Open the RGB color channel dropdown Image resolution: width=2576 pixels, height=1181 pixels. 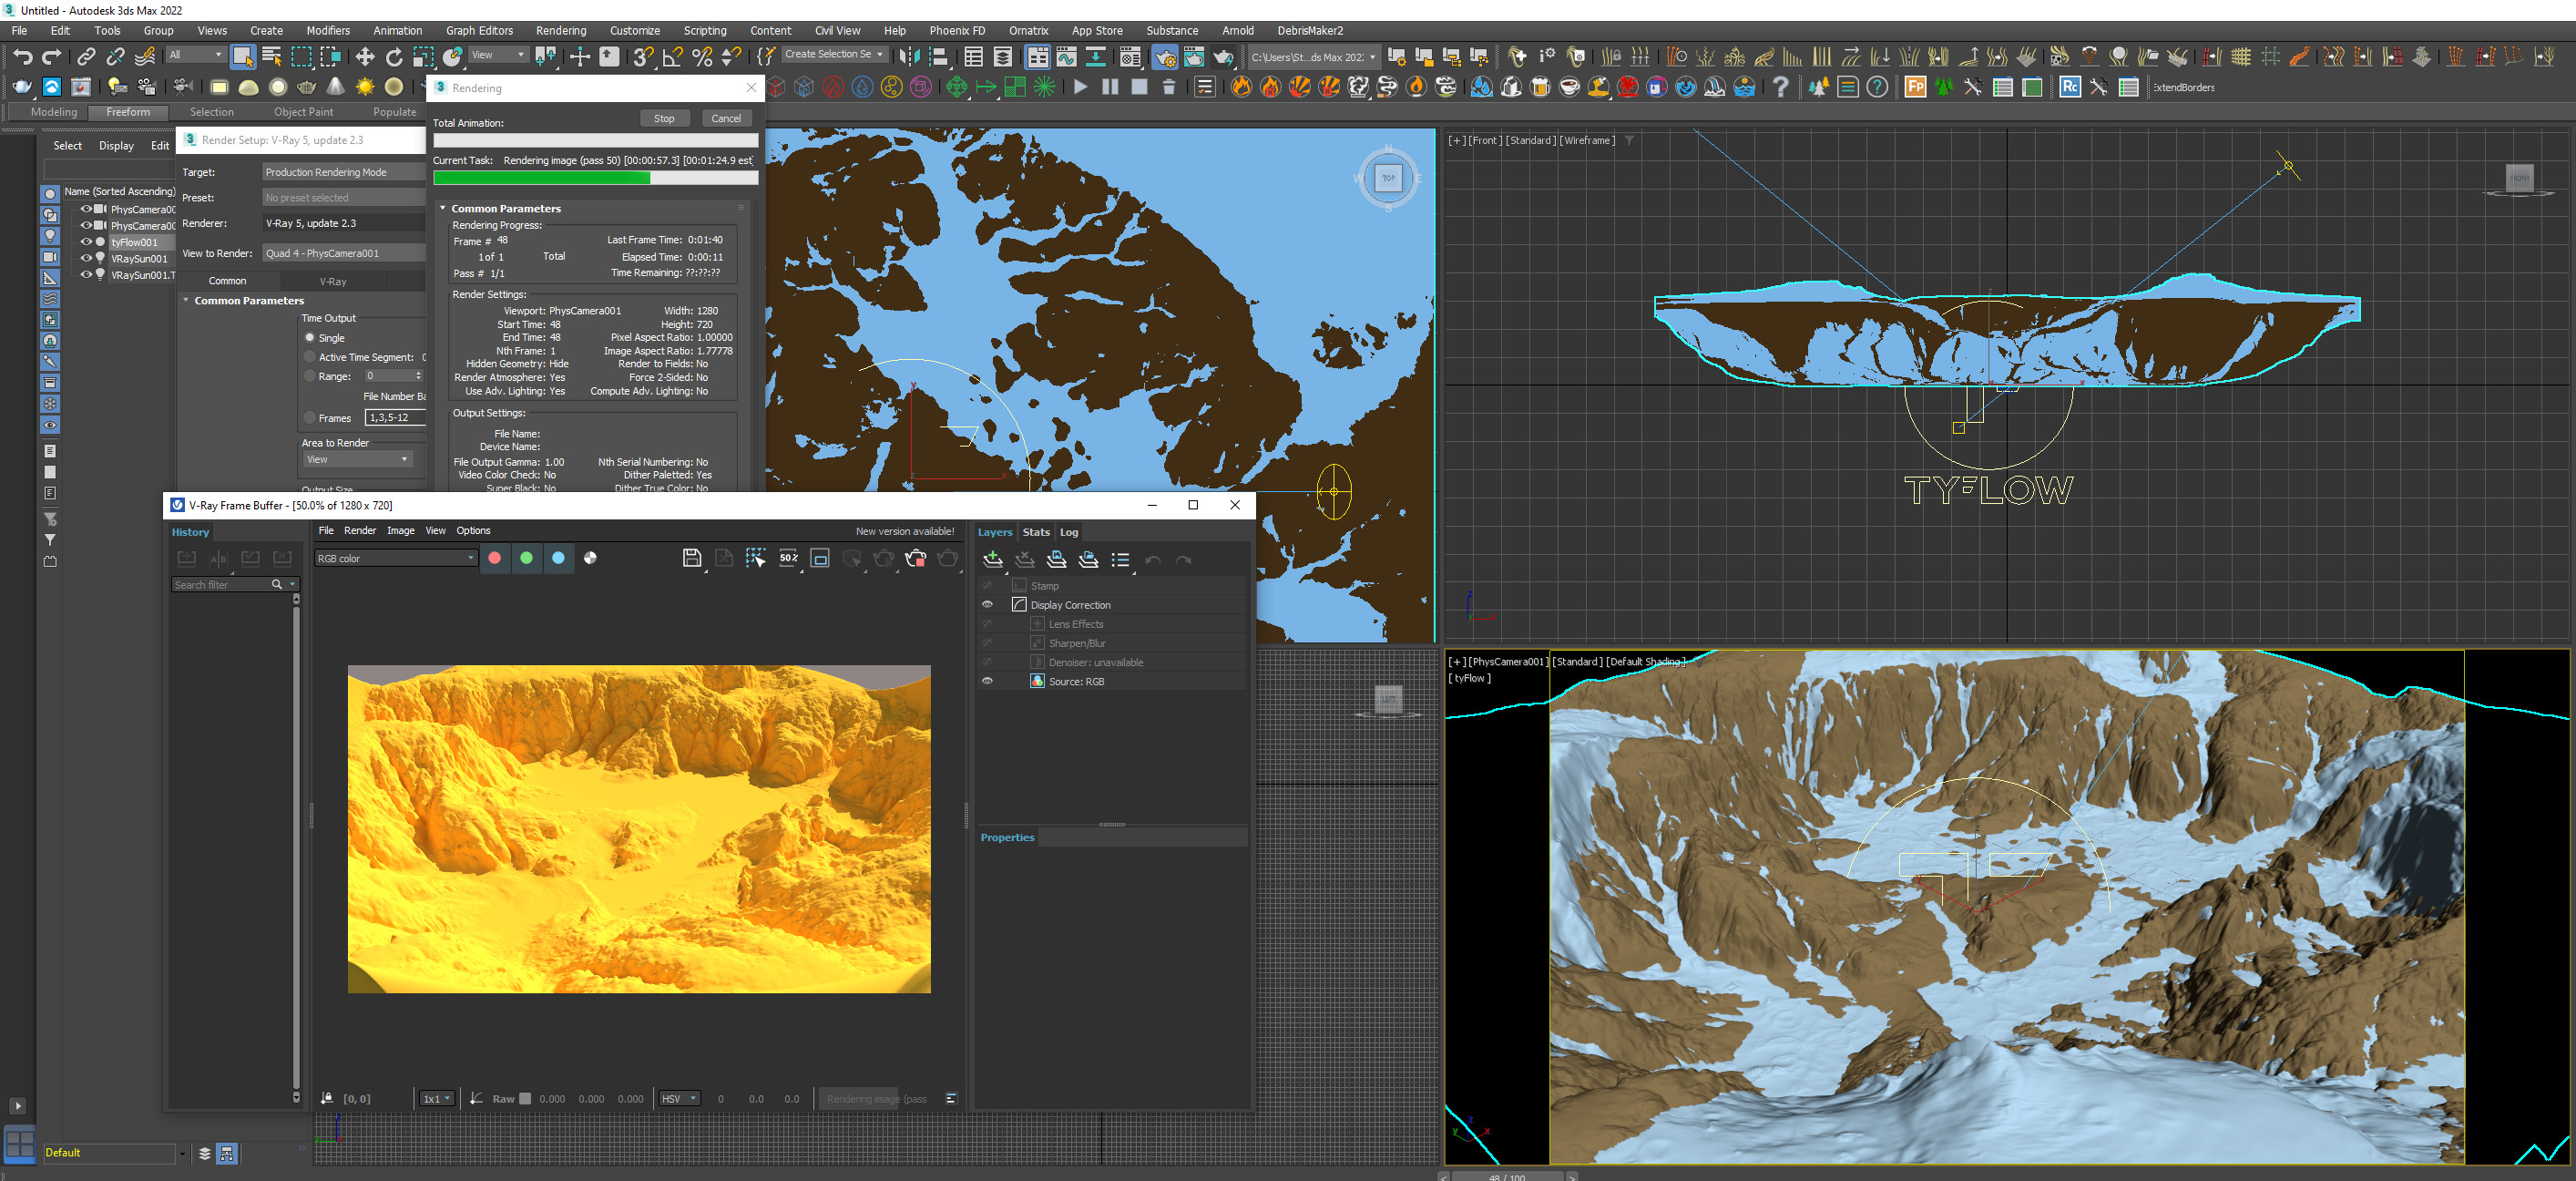click(x=396, y=558)
